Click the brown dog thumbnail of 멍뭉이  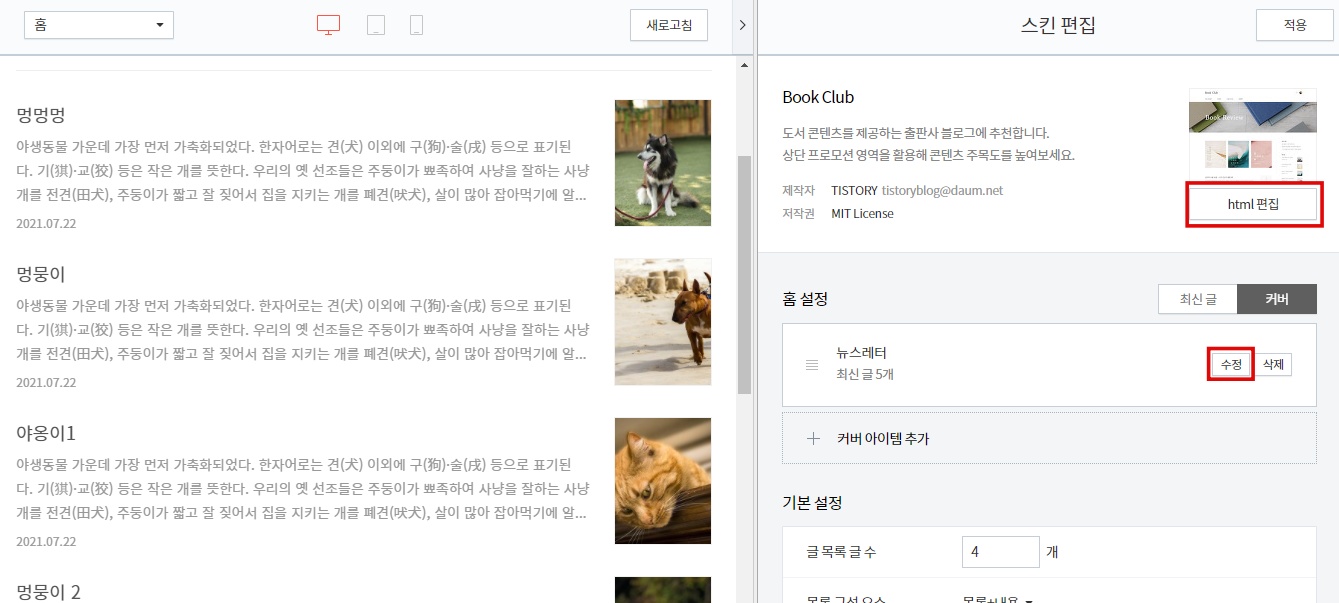click(x=663, y=322)
